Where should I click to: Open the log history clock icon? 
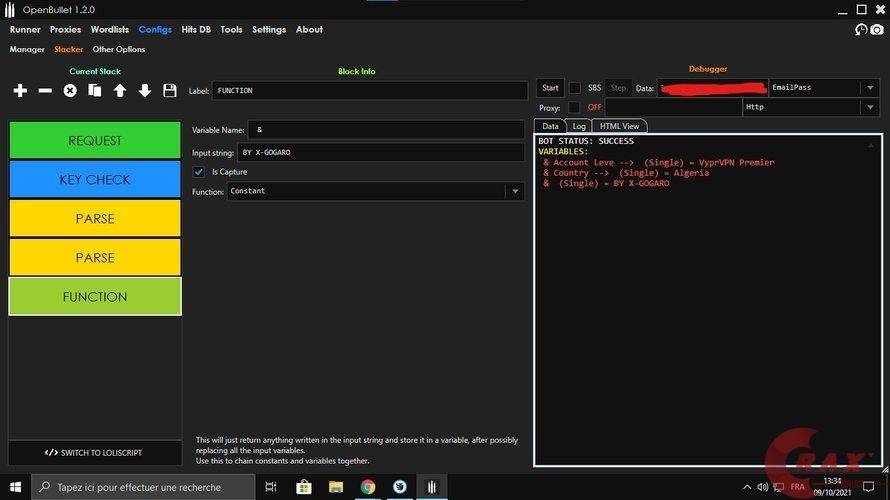(861, 30)
